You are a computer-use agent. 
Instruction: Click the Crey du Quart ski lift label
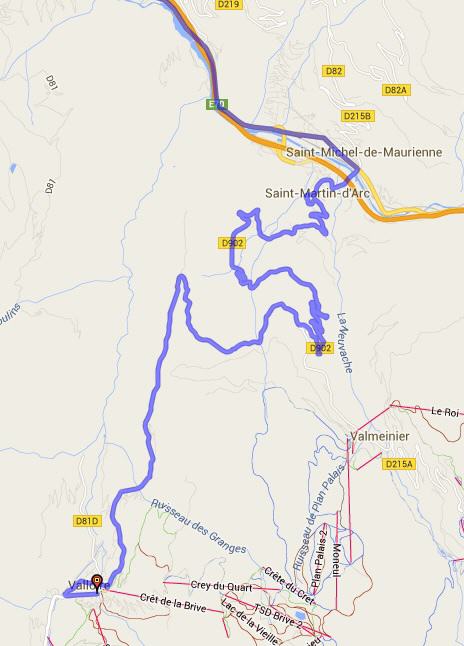coord(221,586)
